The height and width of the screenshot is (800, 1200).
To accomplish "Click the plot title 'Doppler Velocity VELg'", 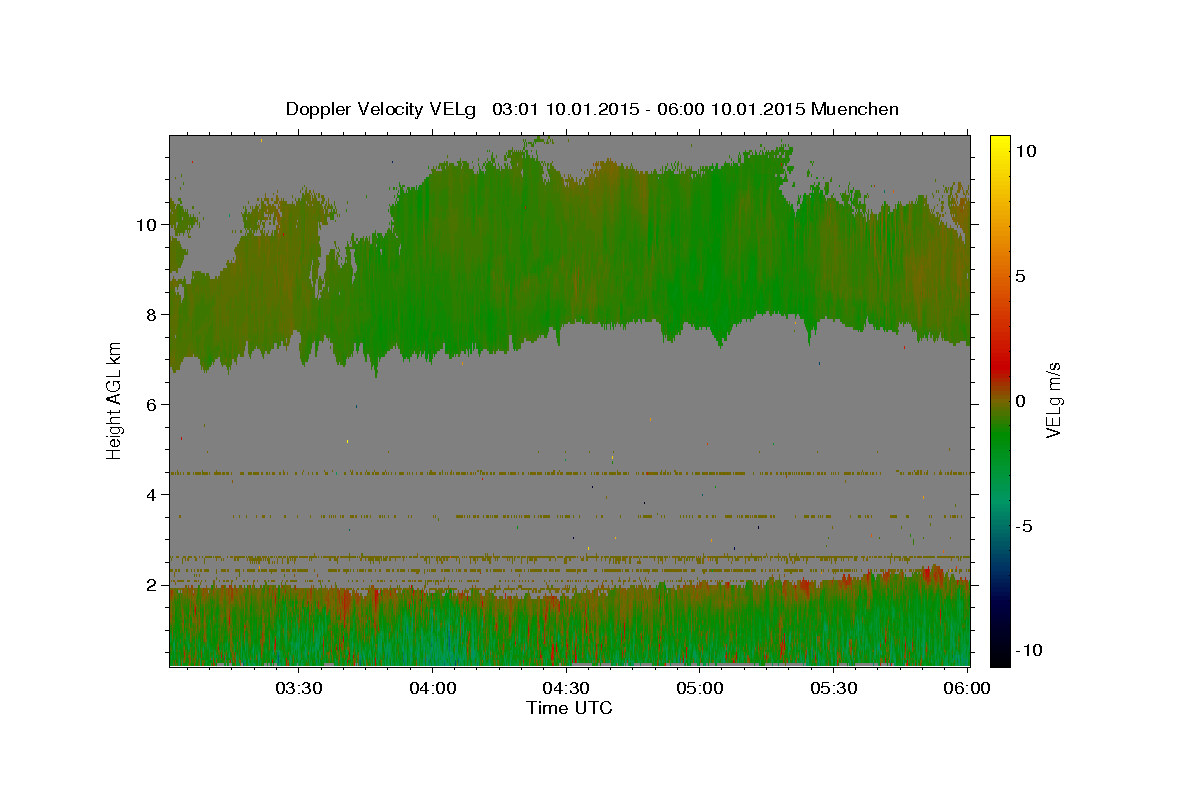I will pos(381,109).
